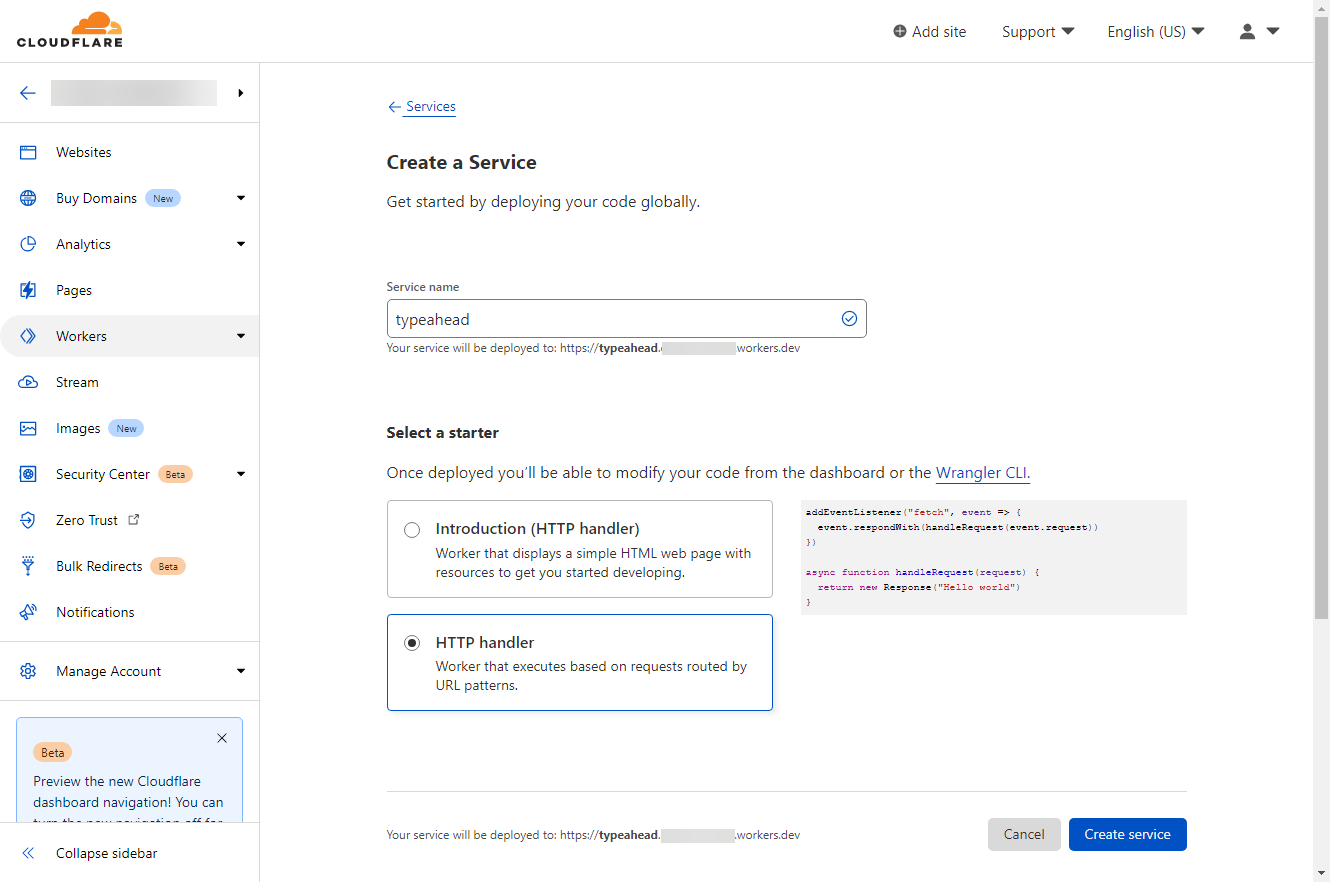
Task: Click the Stream cloud play icon
Action: click(x=28, y=382)
